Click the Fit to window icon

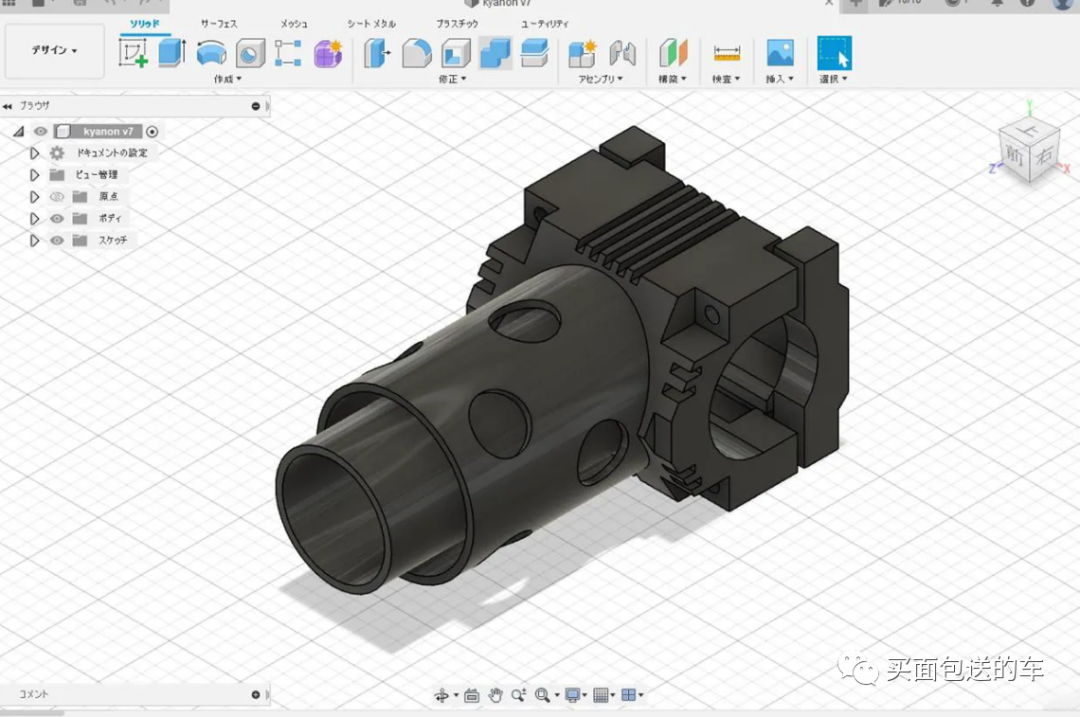coord(543,696)
